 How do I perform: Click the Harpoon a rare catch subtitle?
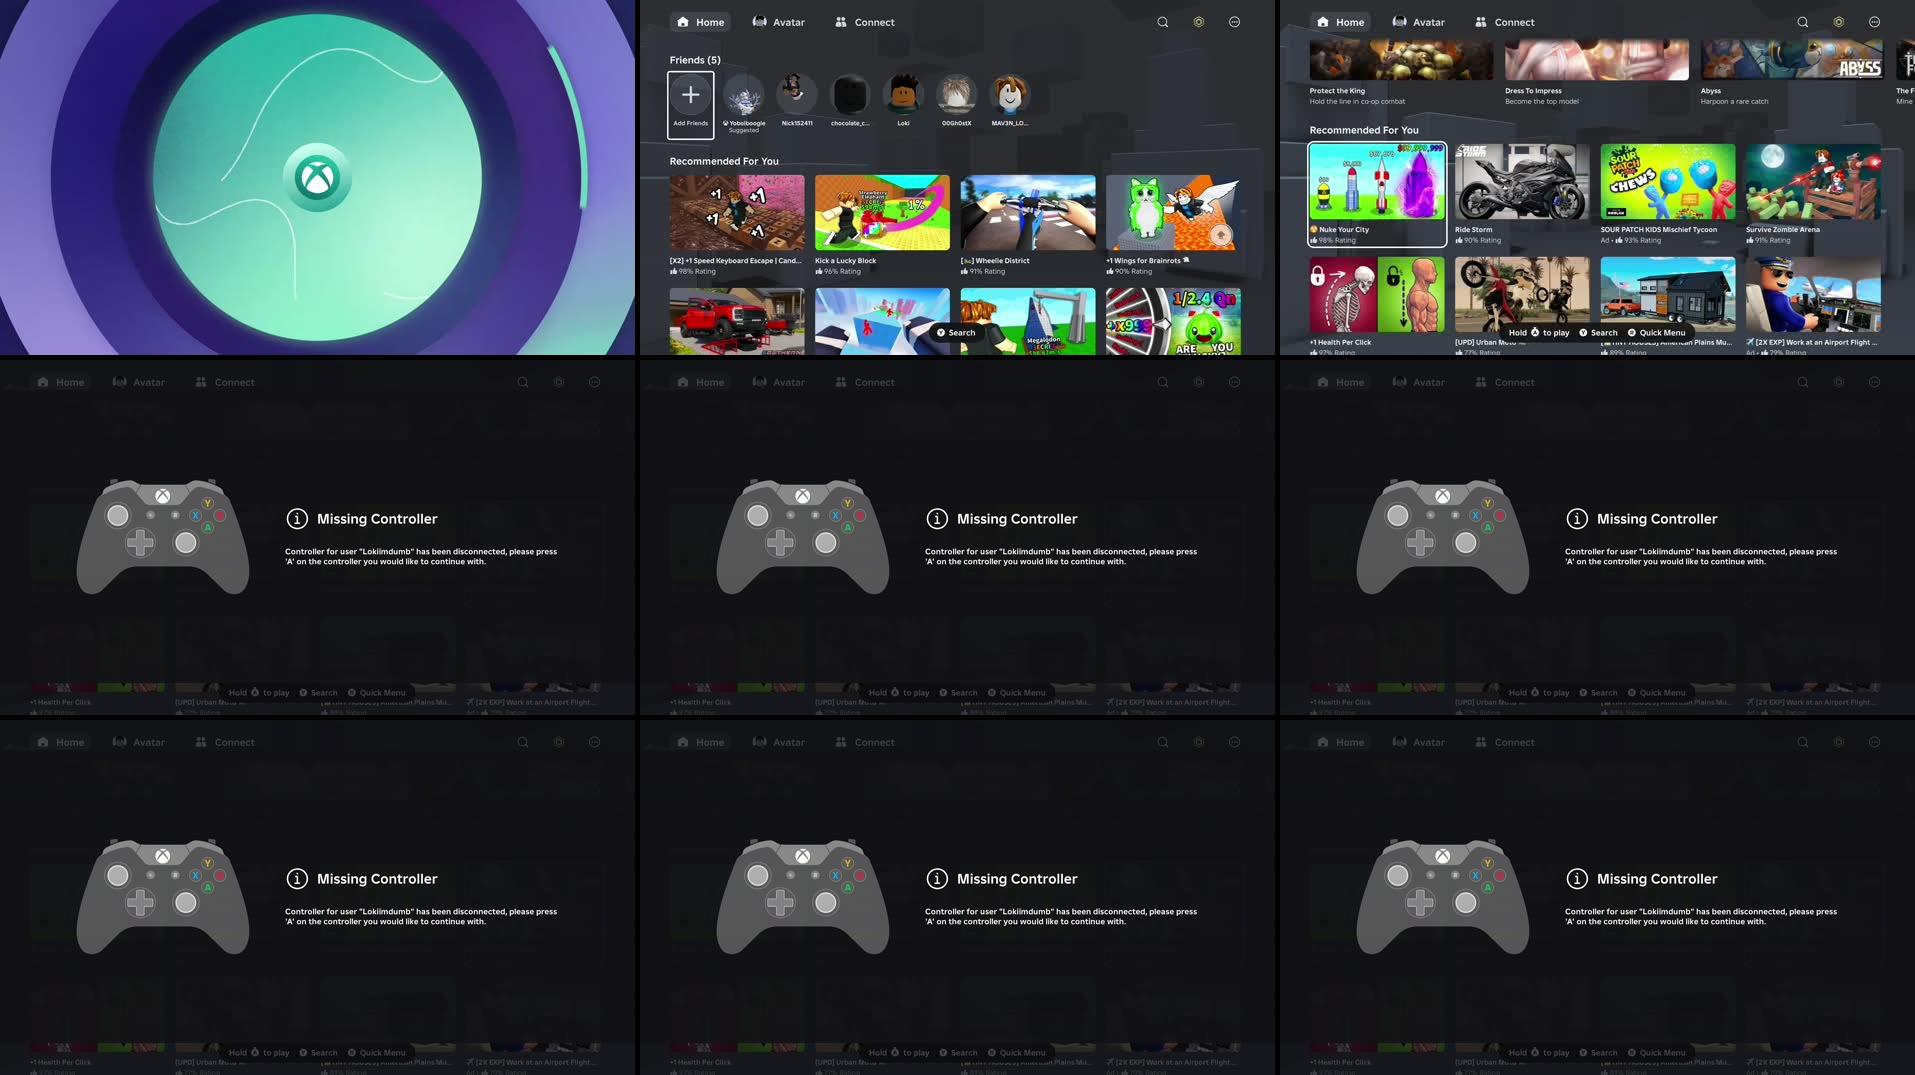[x=1734, y=101]
